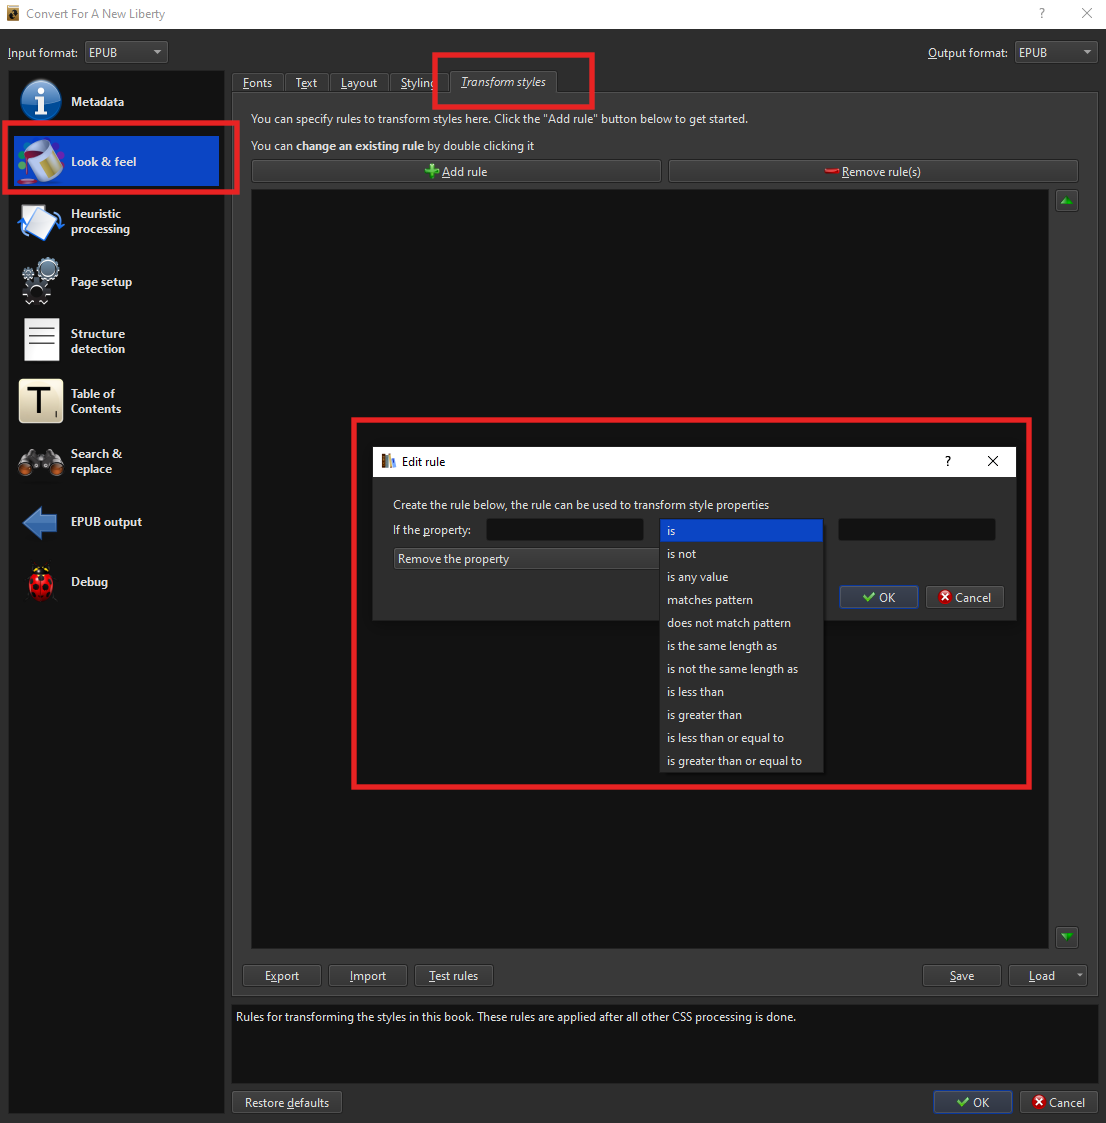The width and height of the screenshot is (1106, 1123).
Task: Choose 'is the same length as' option
Action: (x=741, y=645)
